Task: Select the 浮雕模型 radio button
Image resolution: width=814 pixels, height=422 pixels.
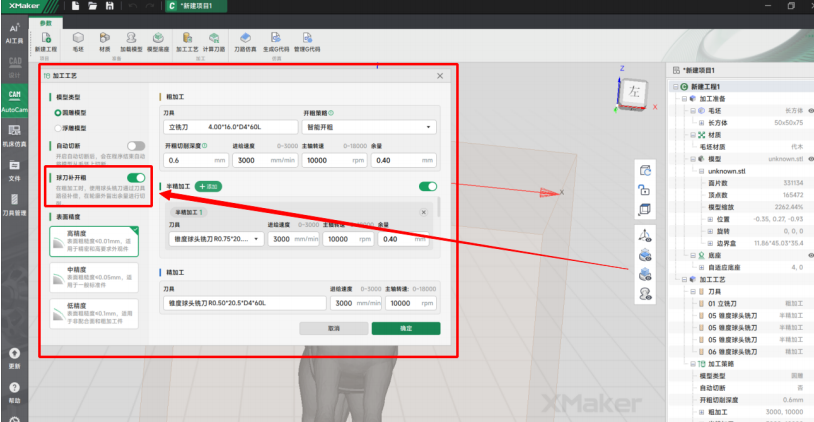Action: pyautogui.click(x=58, y=128)
